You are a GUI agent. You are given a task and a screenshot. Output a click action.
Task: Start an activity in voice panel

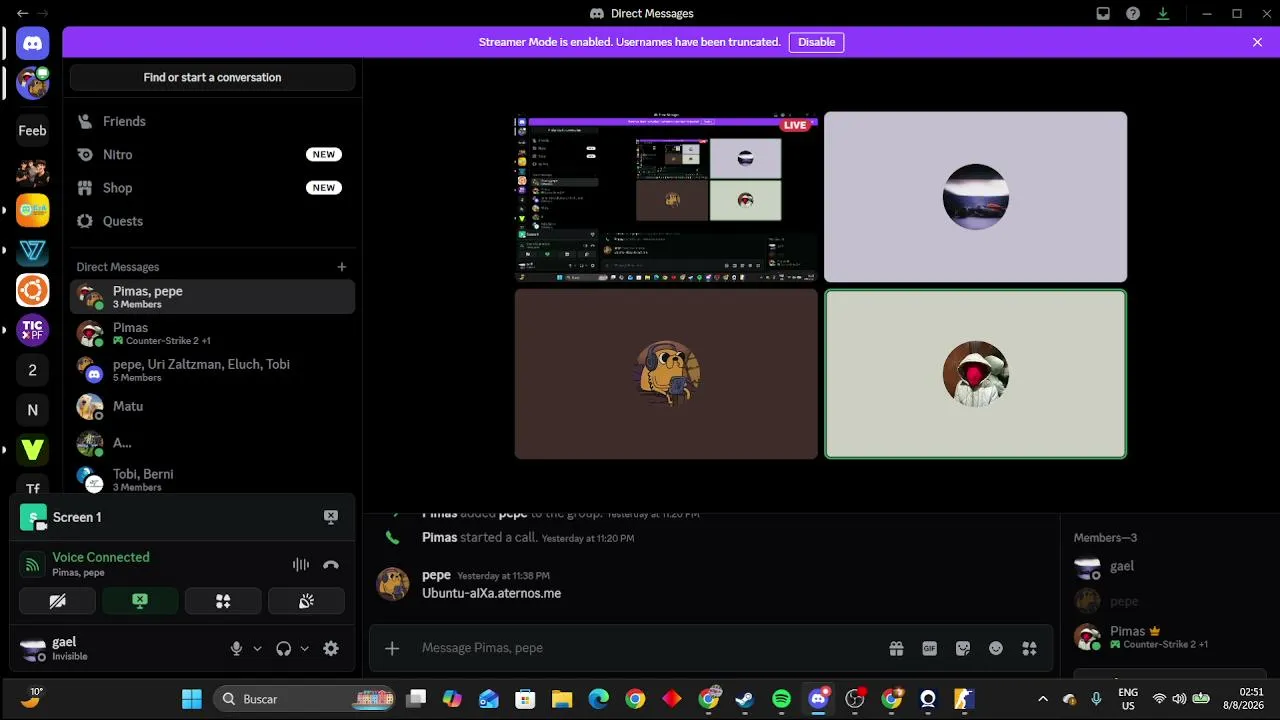(223, 601)
